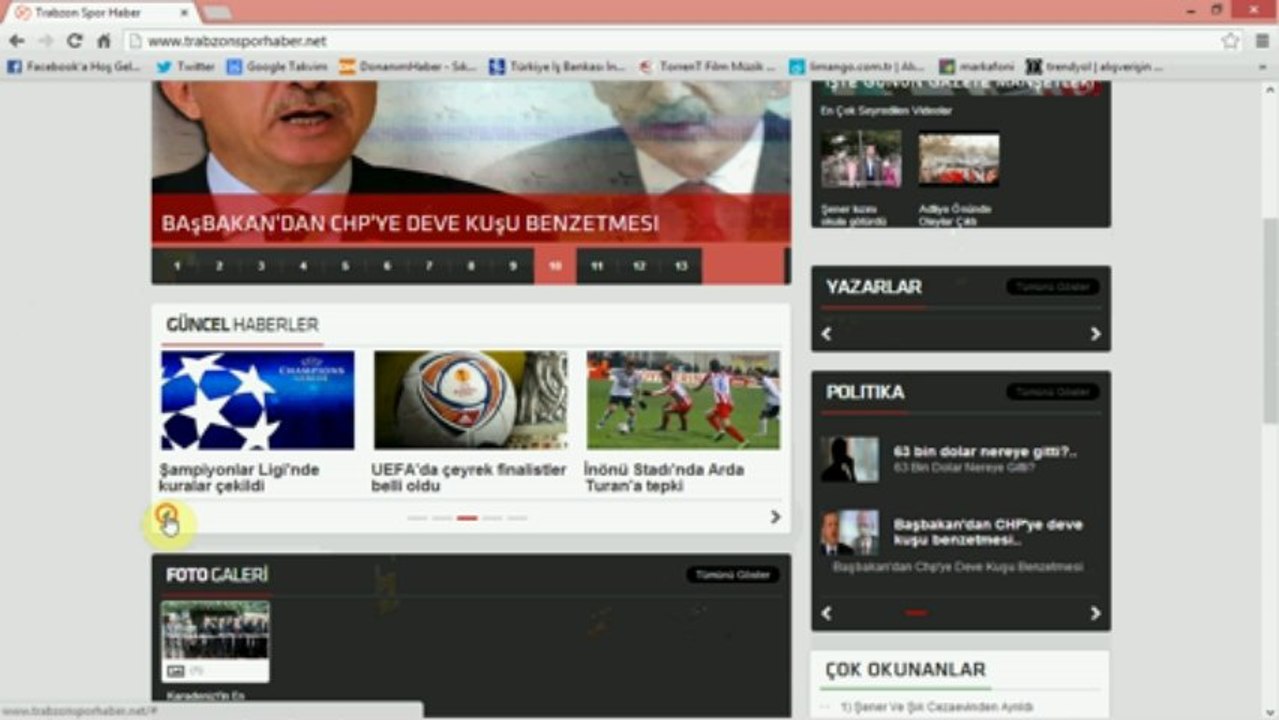Select headline slide number 11
Image resolution: width=1279 pixels, height=720 pixels.
pyautogui.click(x=597, y=266)
